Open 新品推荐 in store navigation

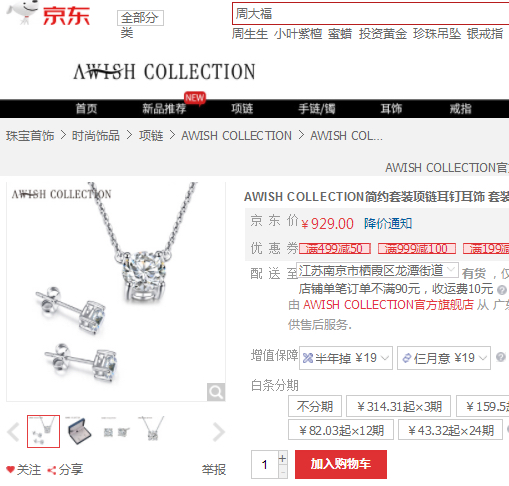click(164, 109)
